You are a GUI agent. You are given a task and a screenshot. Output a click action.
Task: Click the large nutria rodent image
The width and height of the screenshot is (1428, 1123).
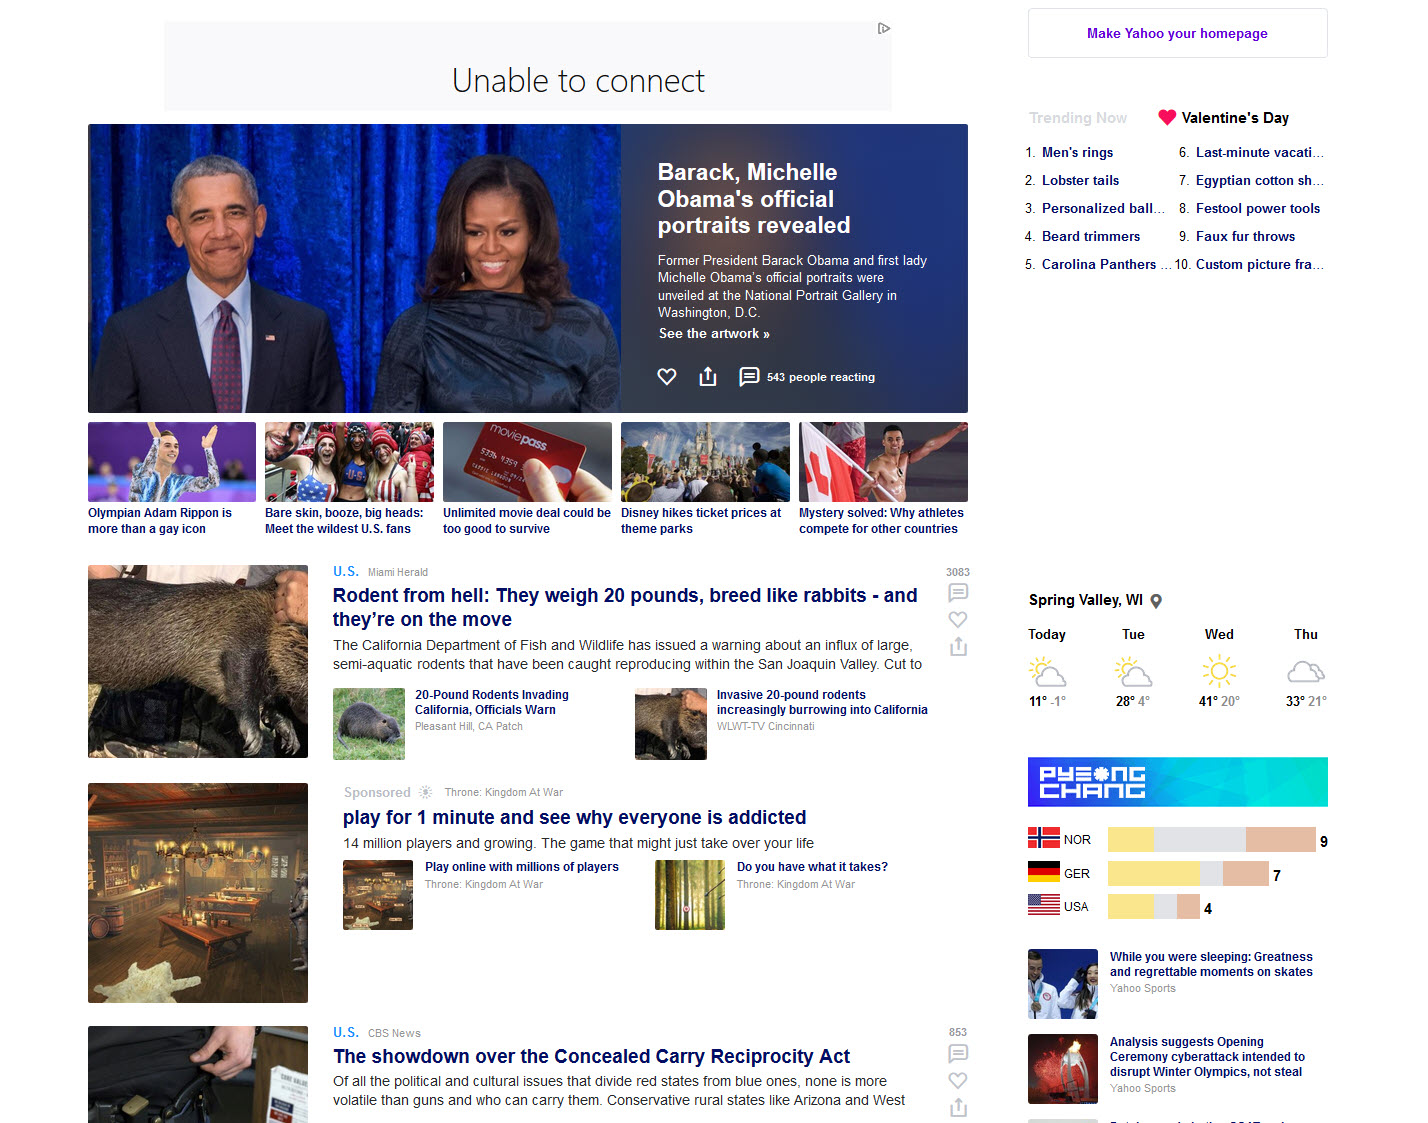(x=198, y=661)
